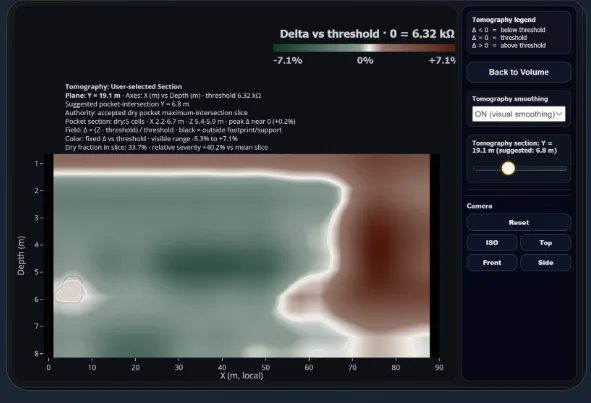Reset the camera view

point(519,222)
